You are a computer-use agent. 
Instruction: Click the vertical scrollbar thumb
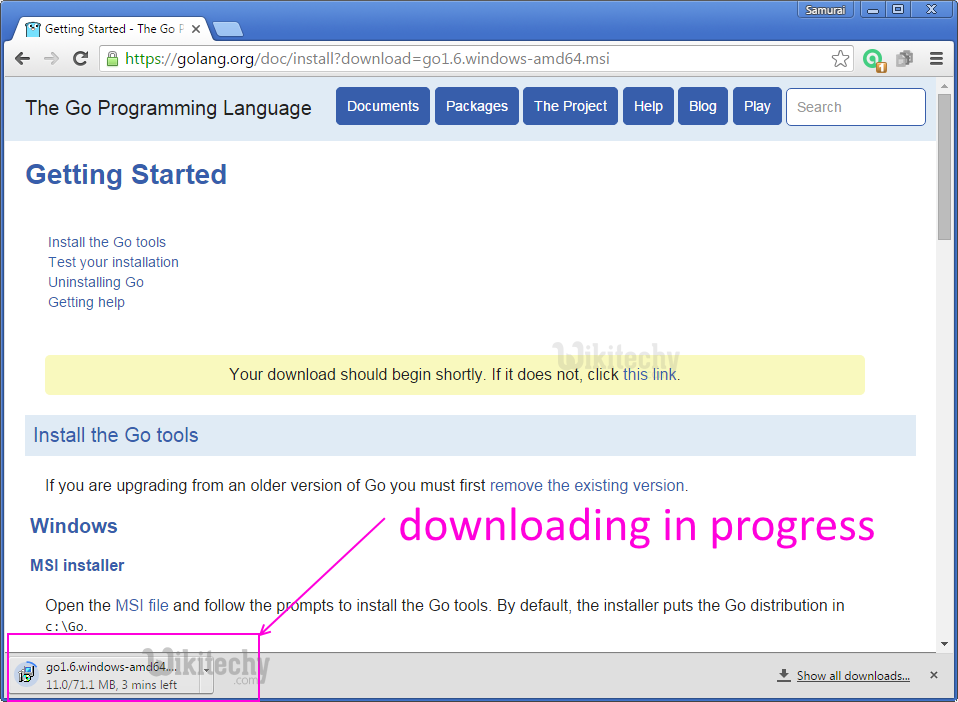click(x=943, y=165)
